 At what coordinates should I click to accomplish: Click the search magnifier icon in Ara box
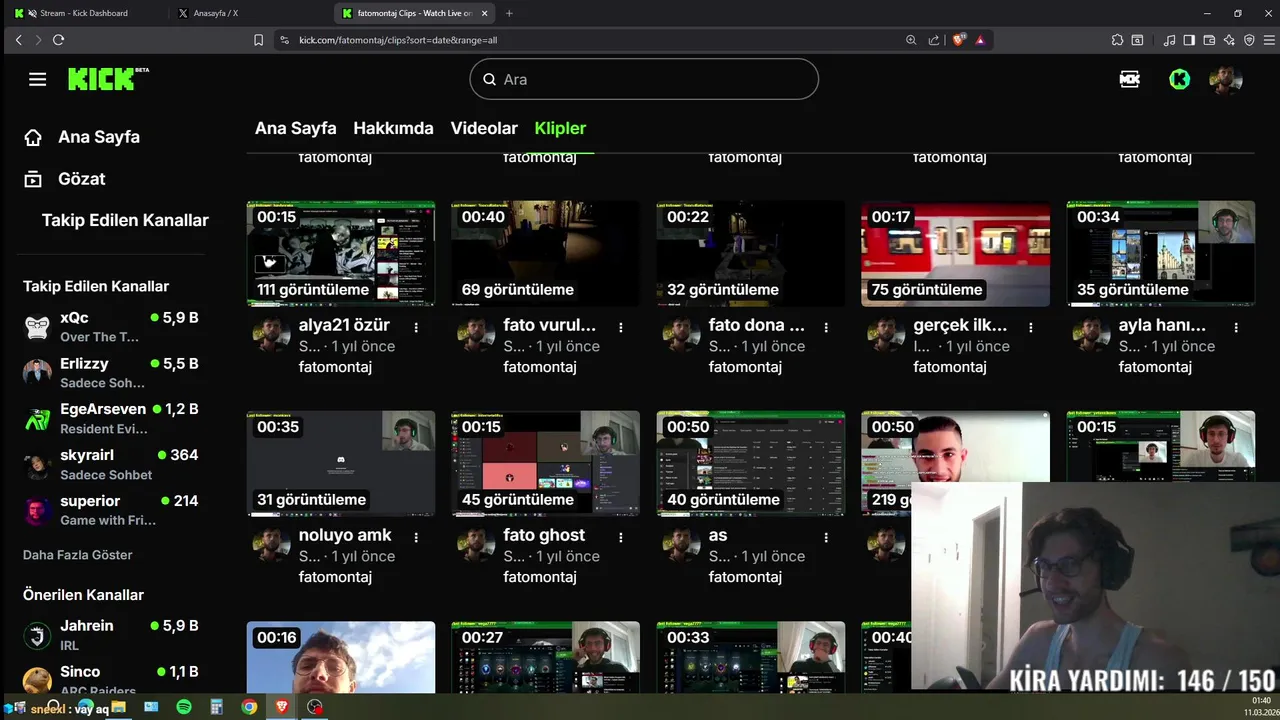click(490, 79)
